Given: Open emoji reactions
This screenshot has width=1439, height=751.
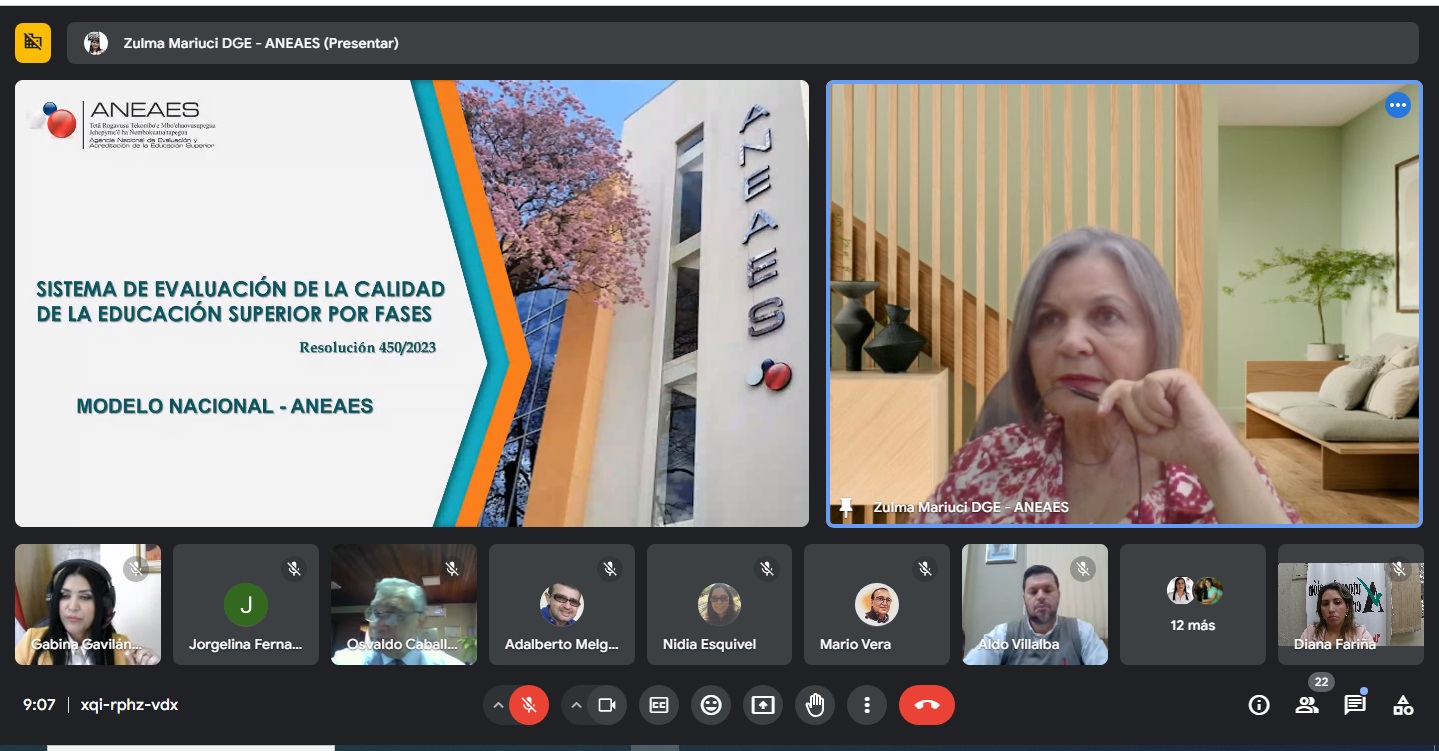Looking at the screenshot, I should [x=711, y=705].
